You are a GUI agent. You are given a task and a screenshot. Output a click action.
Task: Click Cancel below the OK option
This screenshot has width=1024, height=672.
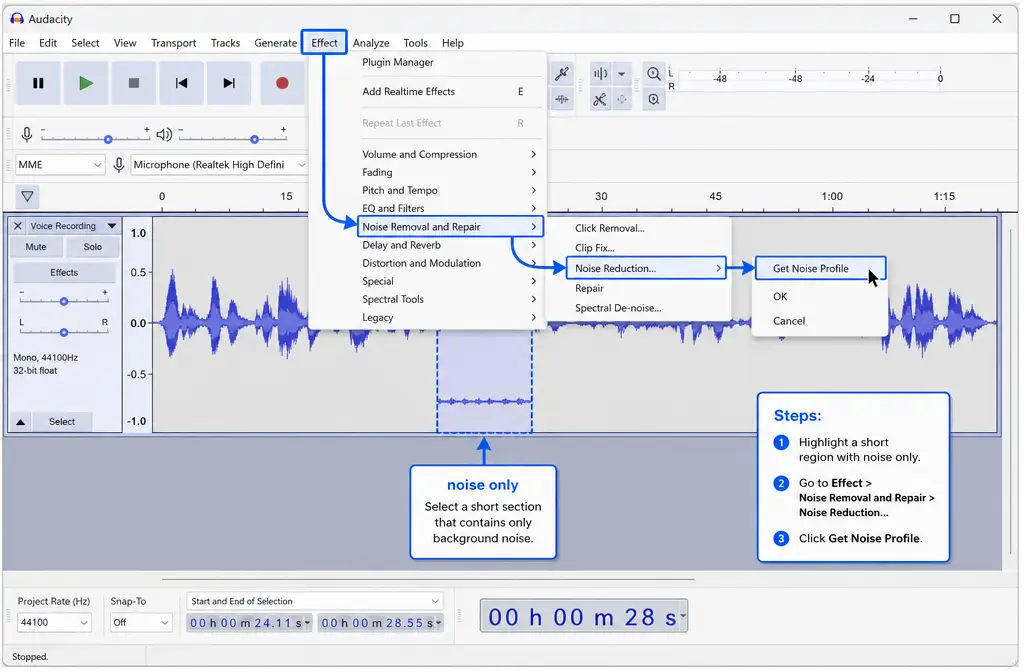(x=789, y=321)
